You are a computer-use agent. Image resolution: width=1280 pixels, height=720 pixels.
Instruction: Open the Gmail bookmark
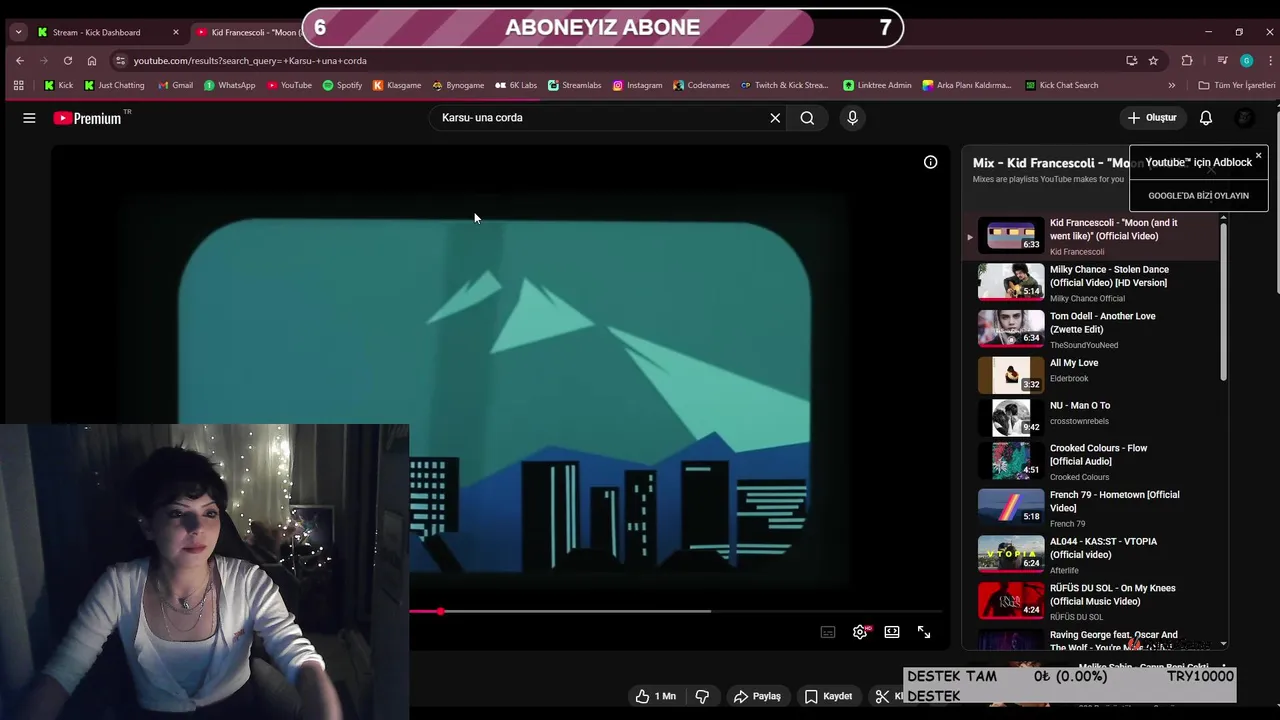click(174, 85)
